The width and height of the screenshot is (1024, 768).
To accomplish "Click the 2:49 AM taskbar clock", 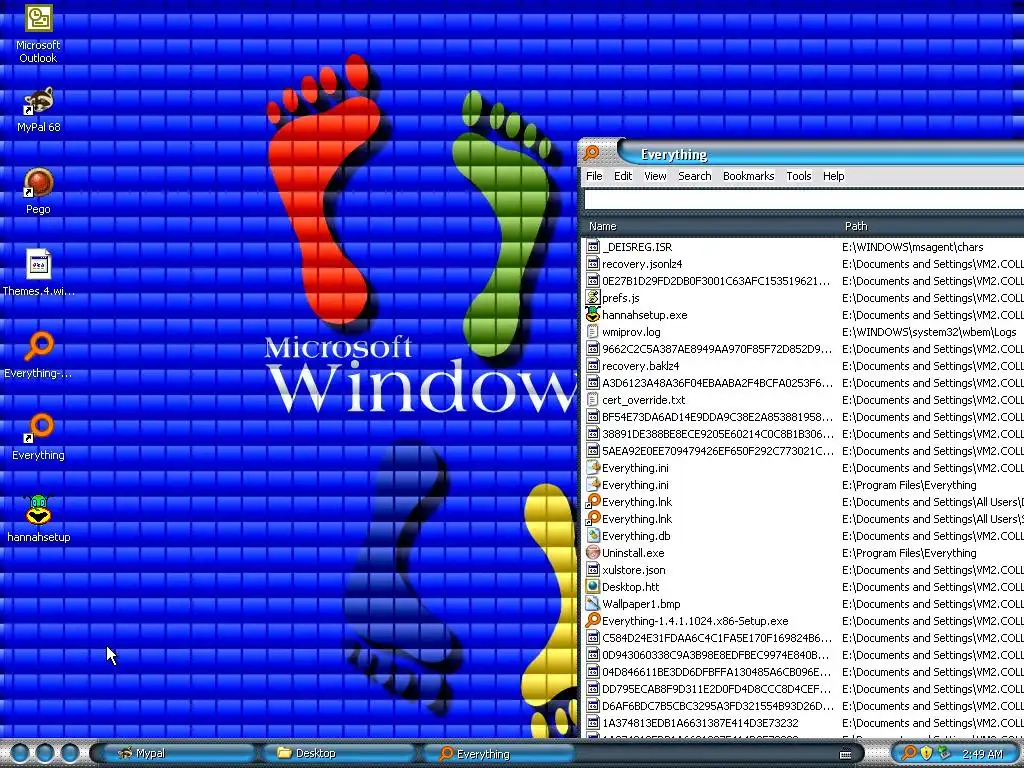I will (982, 754).
